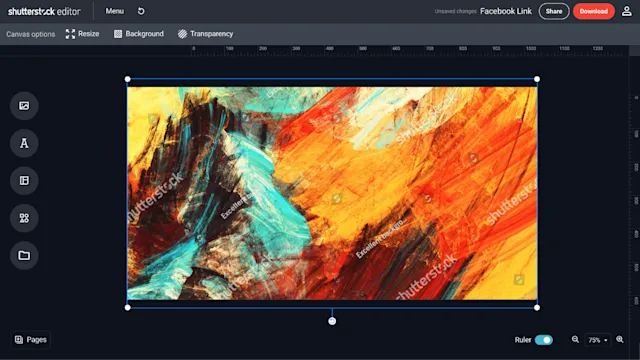Open the Images panel in sidebar

(24, 106)
